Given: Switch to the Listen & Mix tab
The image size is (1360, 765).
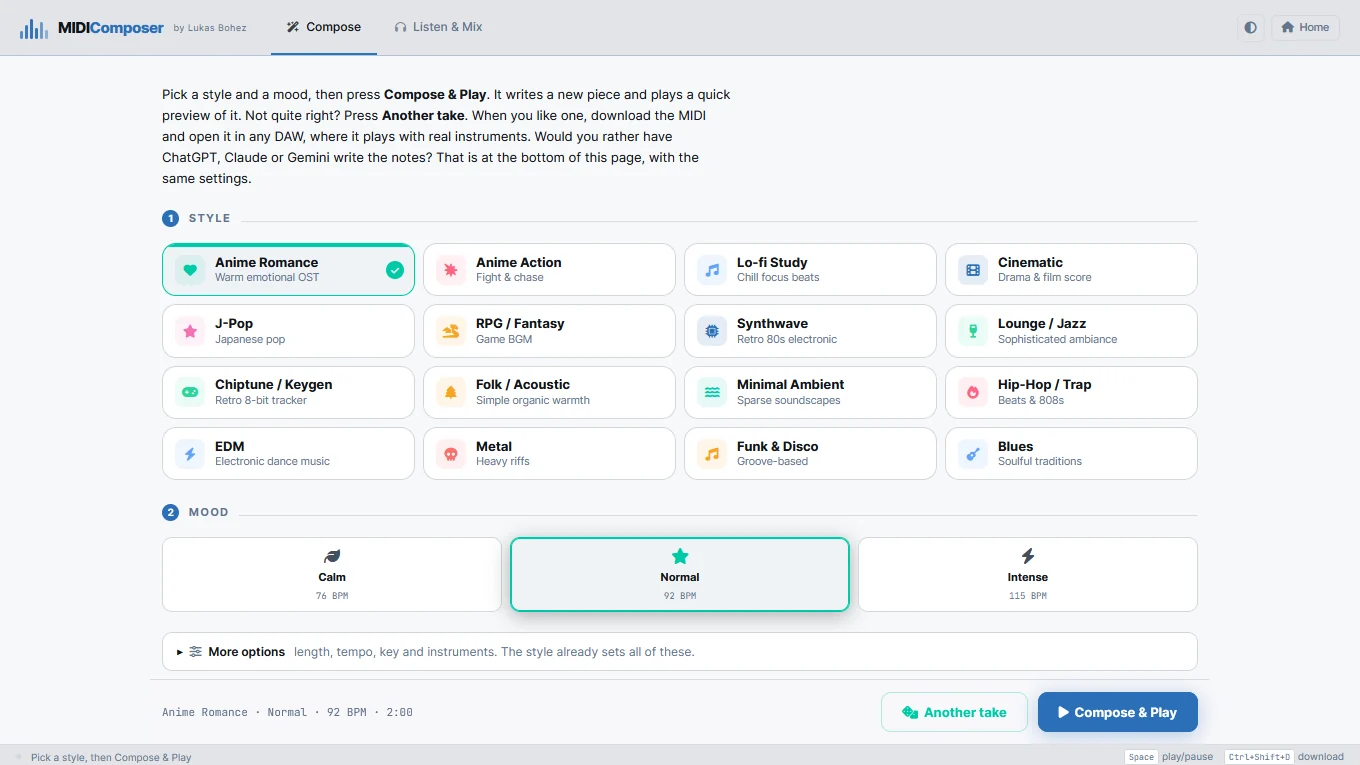Looking at the screenshot, I should [438, 27].
